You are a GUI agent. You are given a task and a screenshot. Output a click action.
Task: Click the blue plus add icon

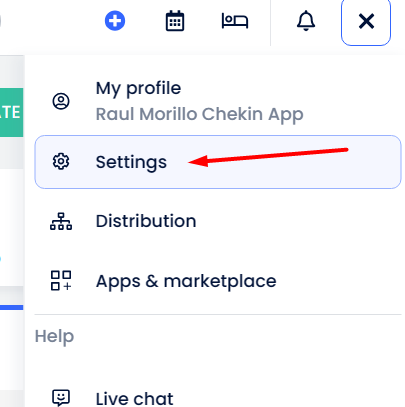point(115,21)
